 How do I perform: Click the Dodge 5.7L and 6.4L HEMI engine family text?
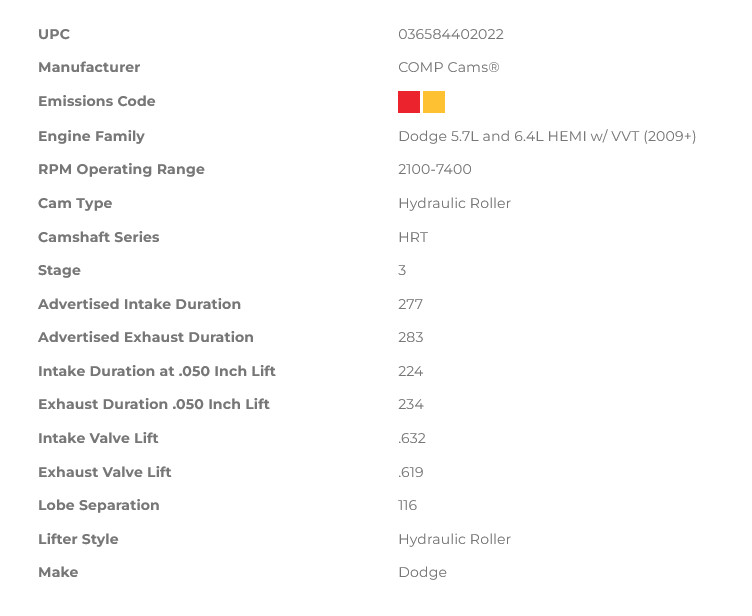547,136
